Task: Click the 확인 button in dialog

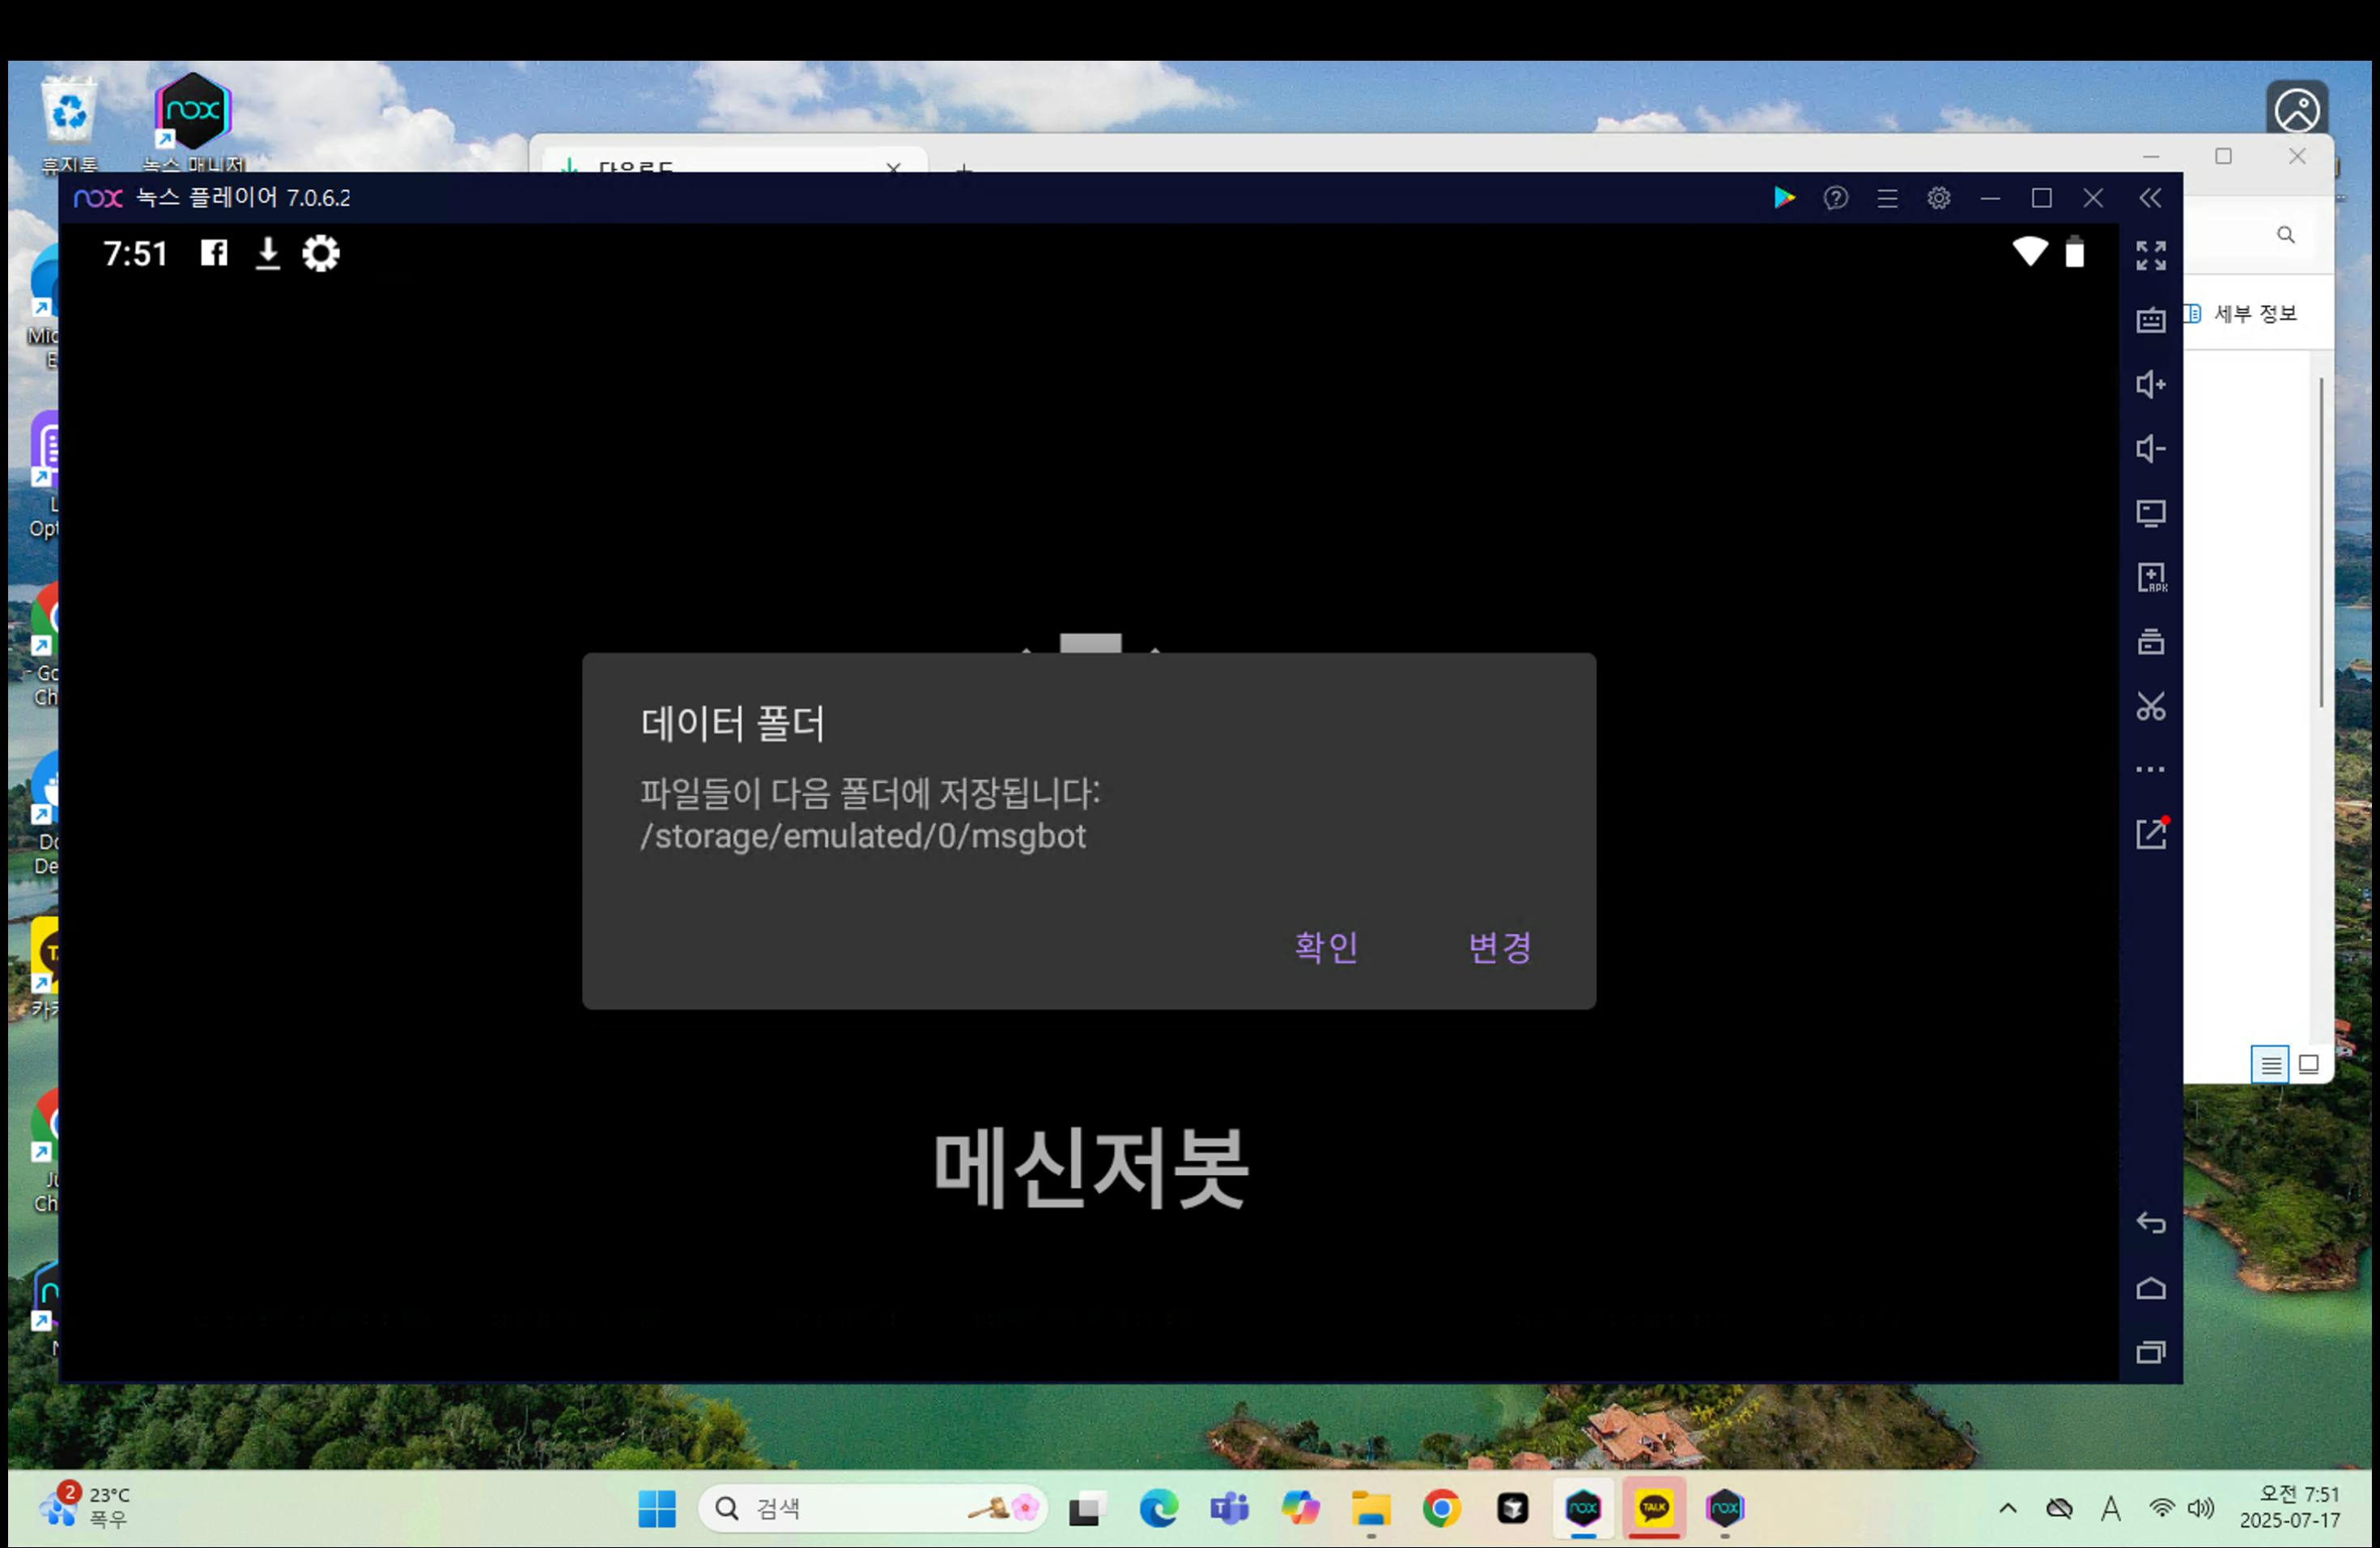Action: click(1326, 946)
